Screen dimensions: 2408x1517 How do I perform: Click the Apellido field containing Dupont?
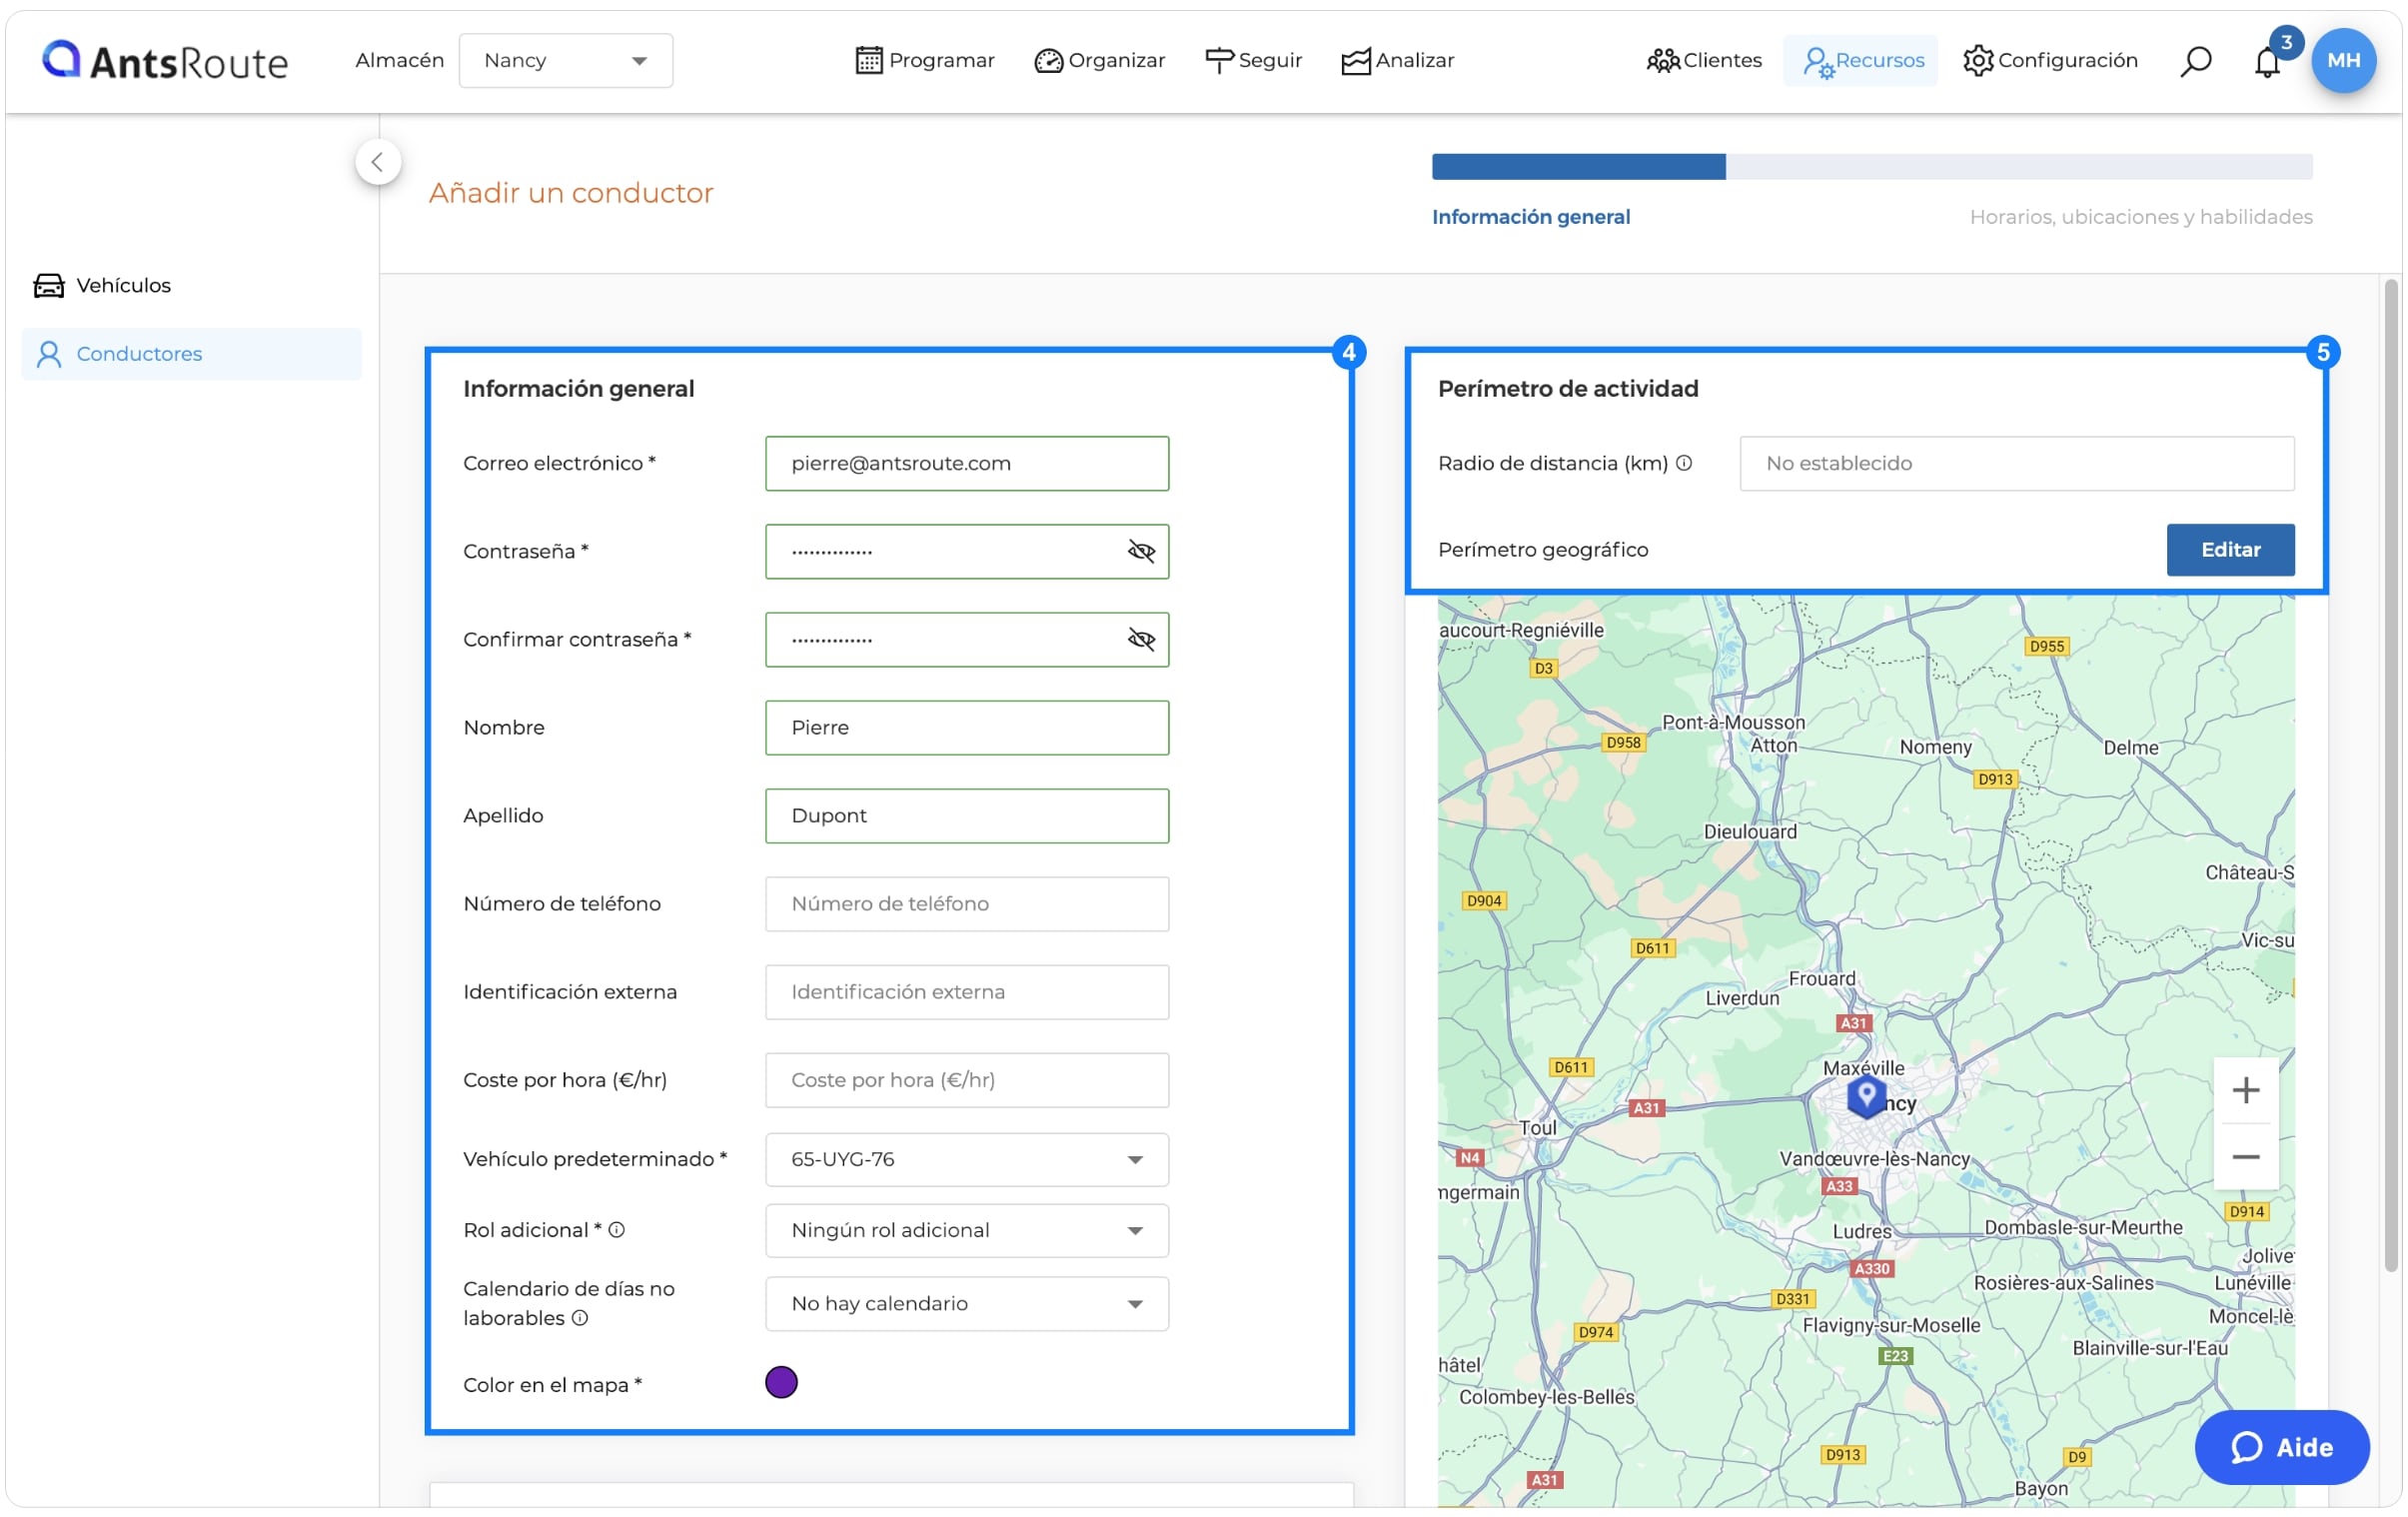click(x=967, y=815)
